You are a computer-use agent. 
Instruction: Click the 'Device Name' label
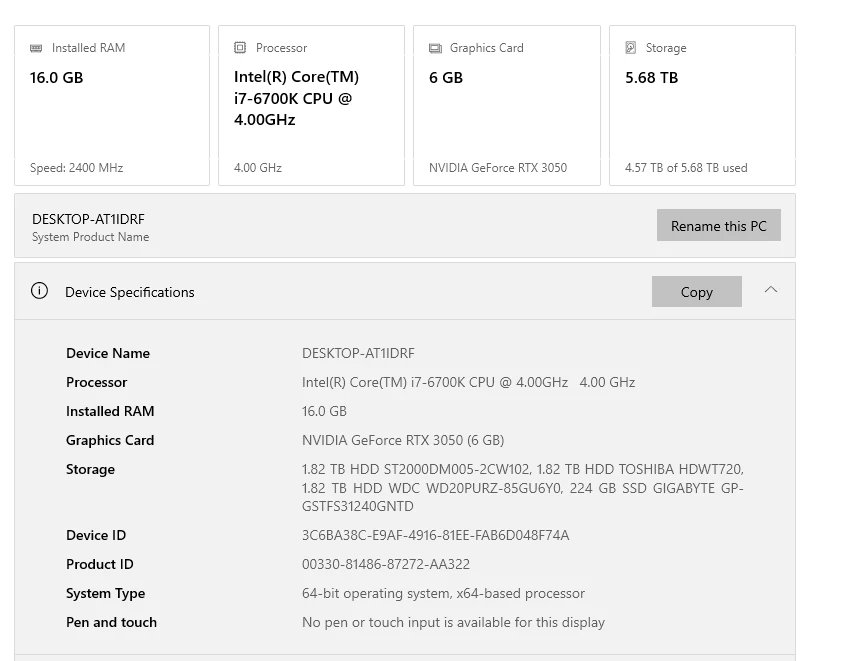point(108,353)
